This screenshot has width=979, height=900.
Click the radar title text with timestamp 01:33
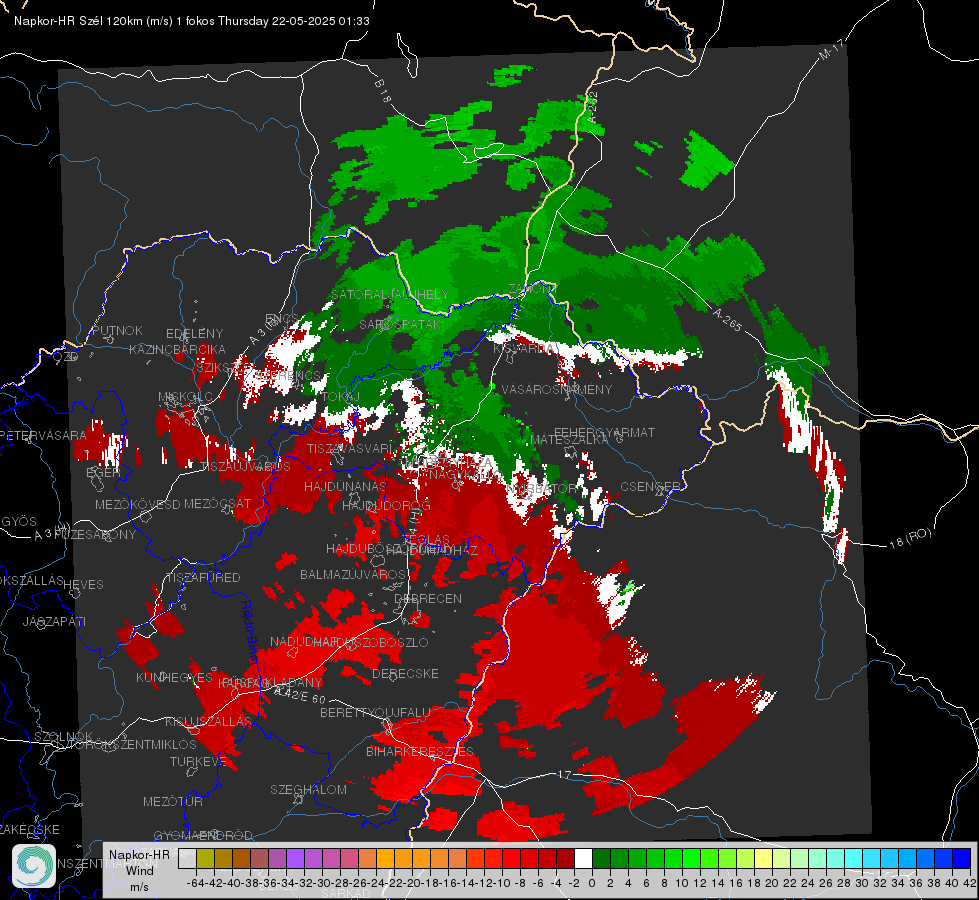coord(192,21)
